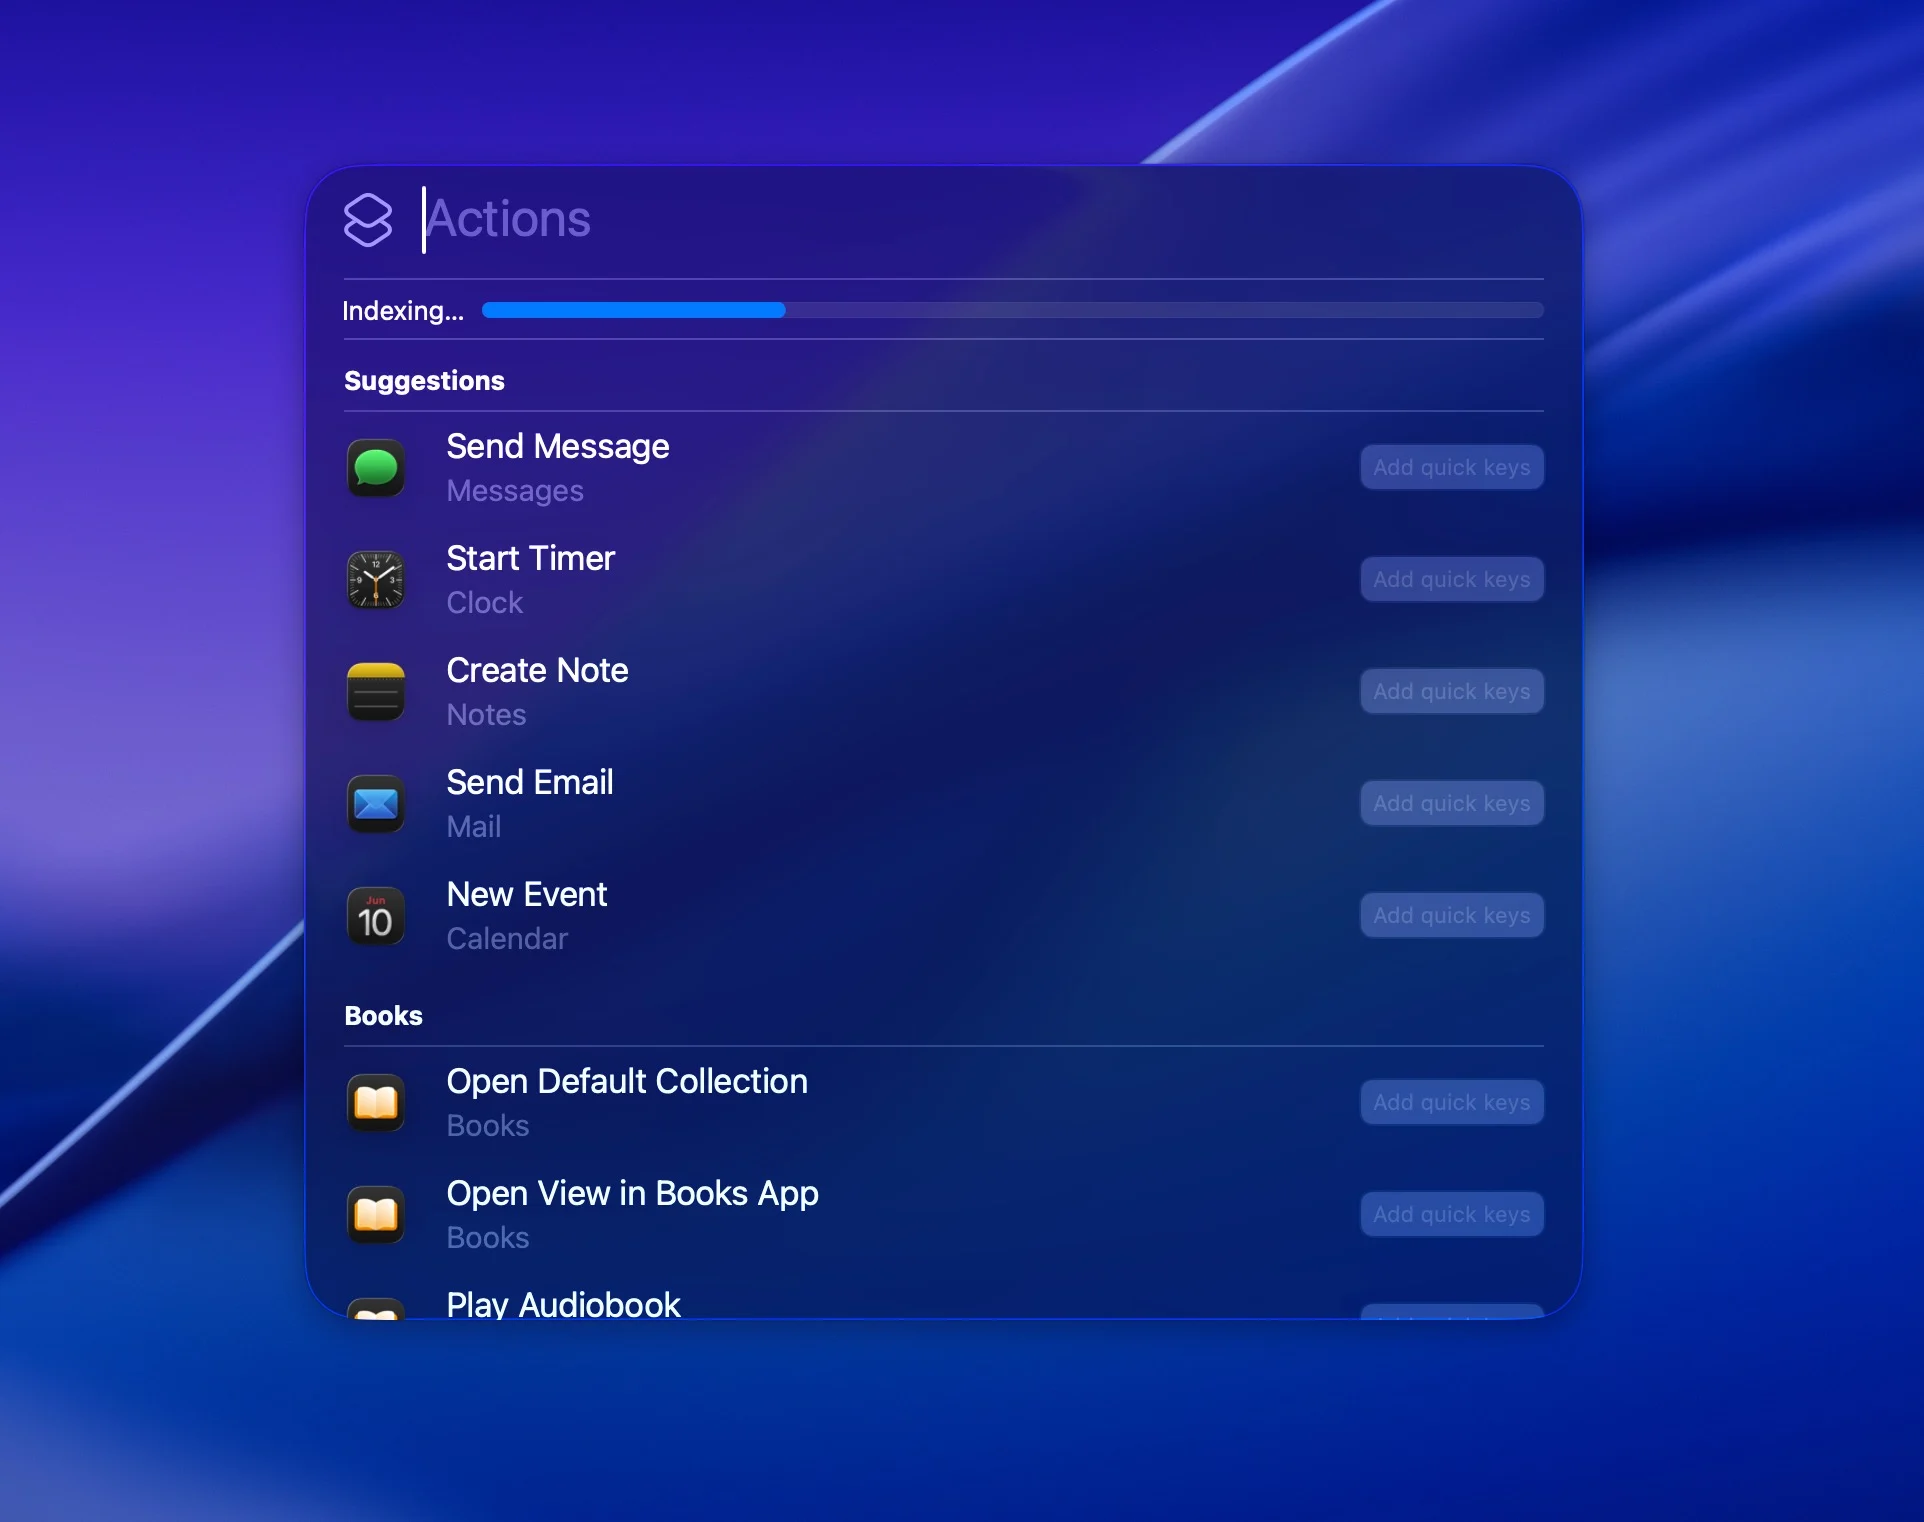Click the Books section header

pyautogui.click(x=383, y=1016)
